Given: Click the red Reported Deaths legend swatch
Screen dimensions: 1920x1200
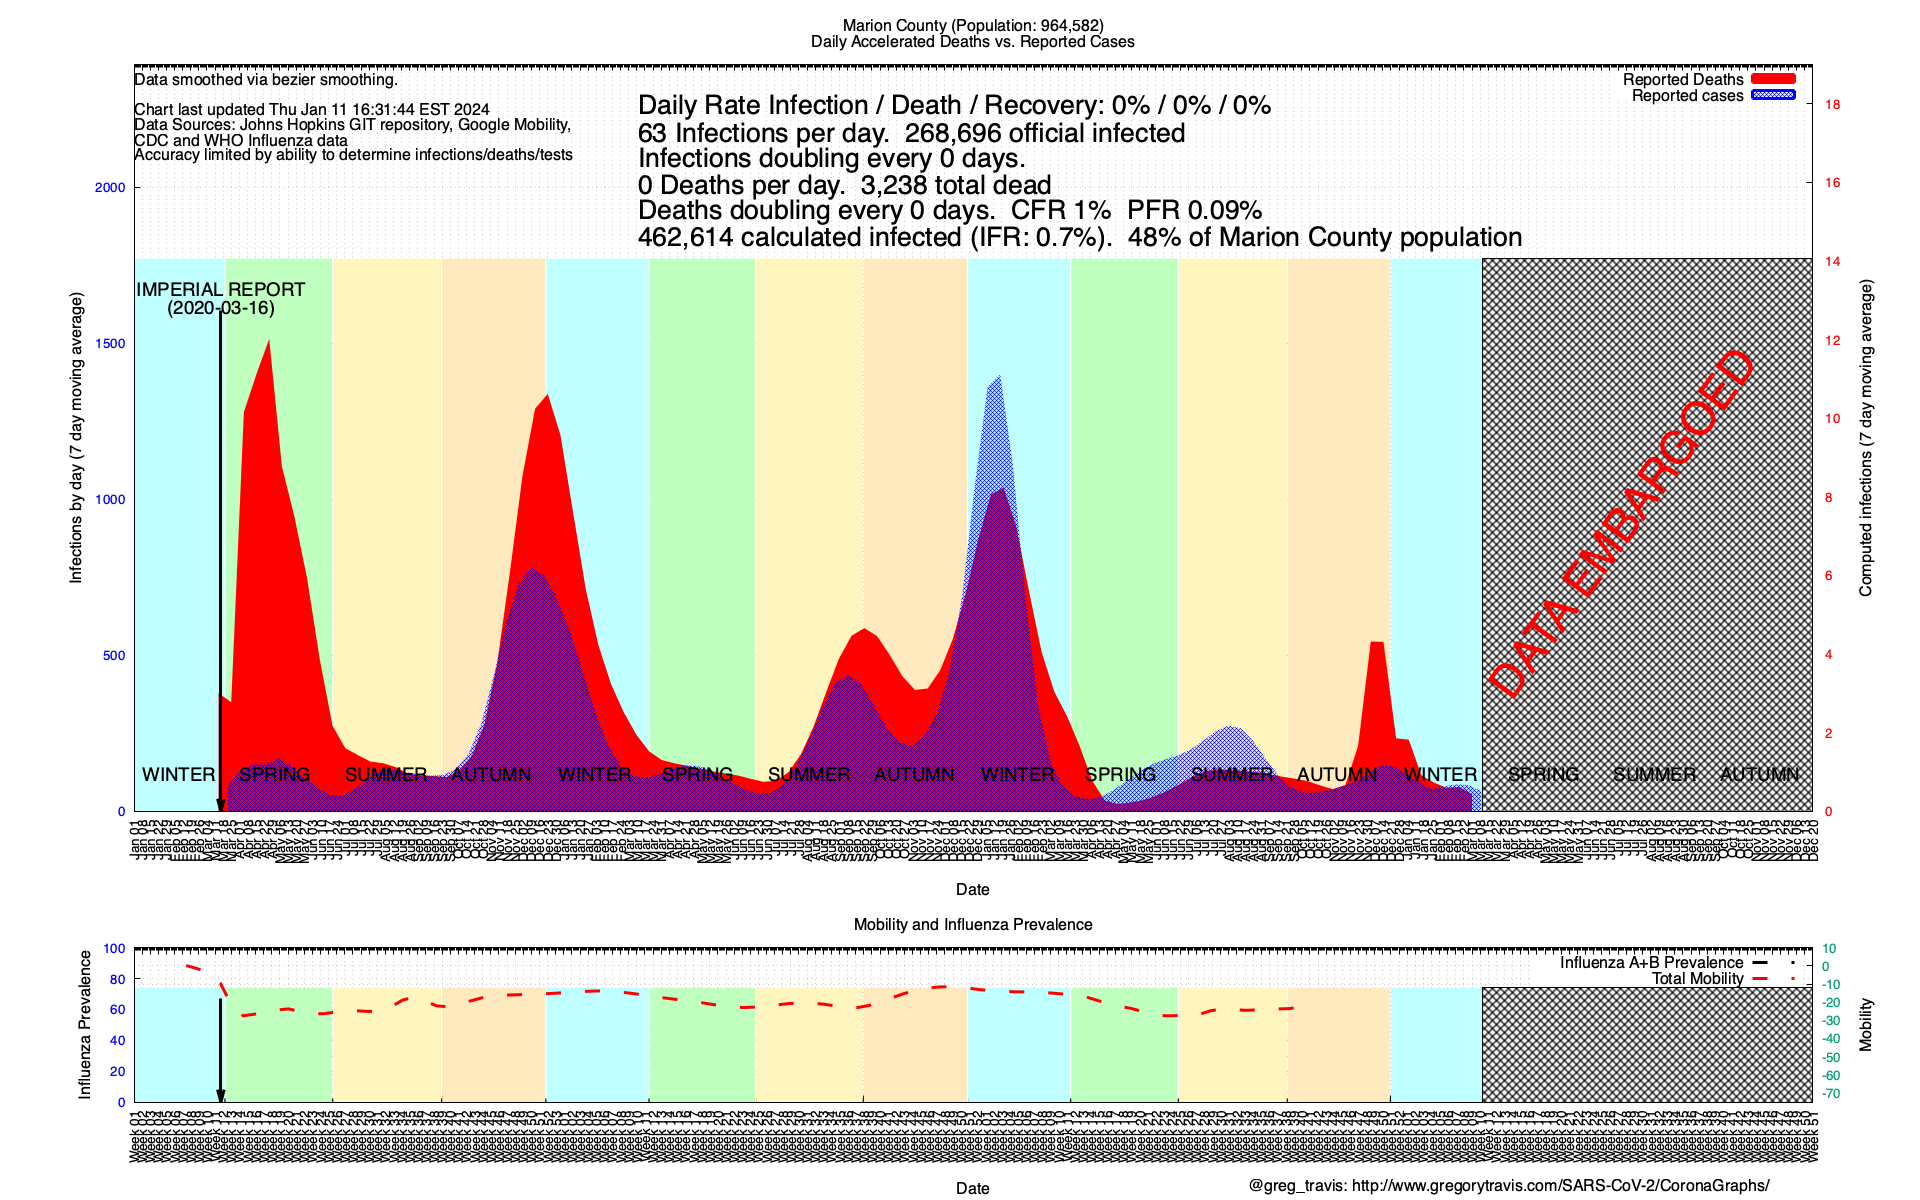Looking at the screenshot, I should [x=1773, y=79].
